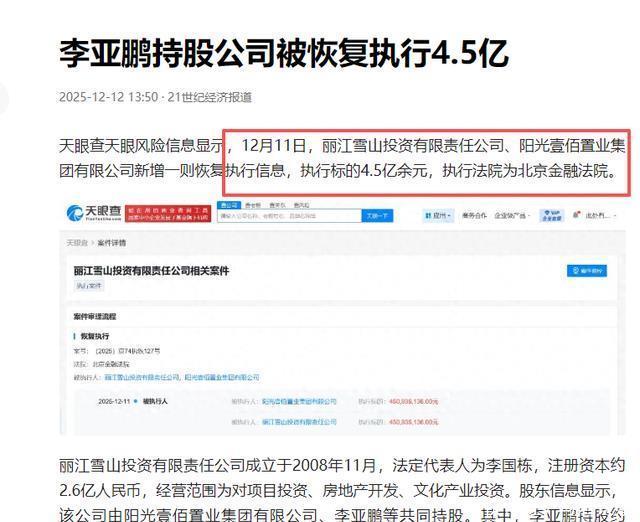The height and width of the screenshot is (522, 640).
Task: Click the blue button in case header
Action: 587,270
